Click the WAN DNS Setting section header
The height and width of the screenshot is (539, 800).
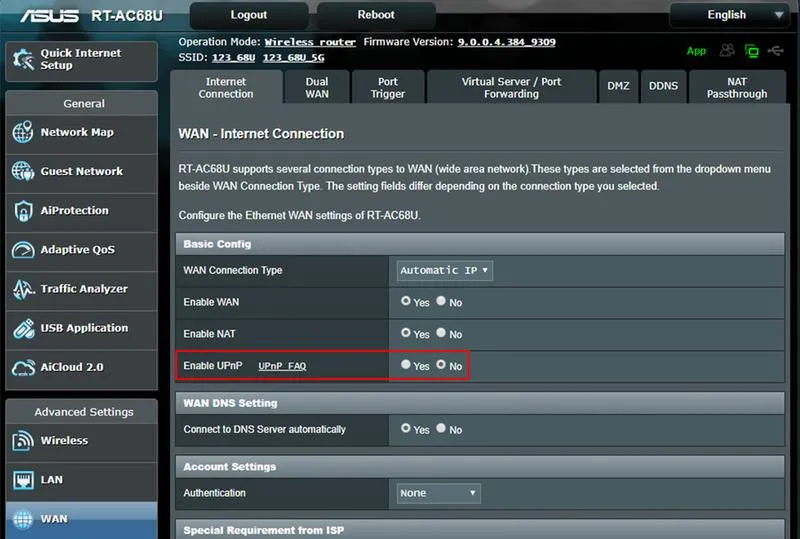[480, 403]
